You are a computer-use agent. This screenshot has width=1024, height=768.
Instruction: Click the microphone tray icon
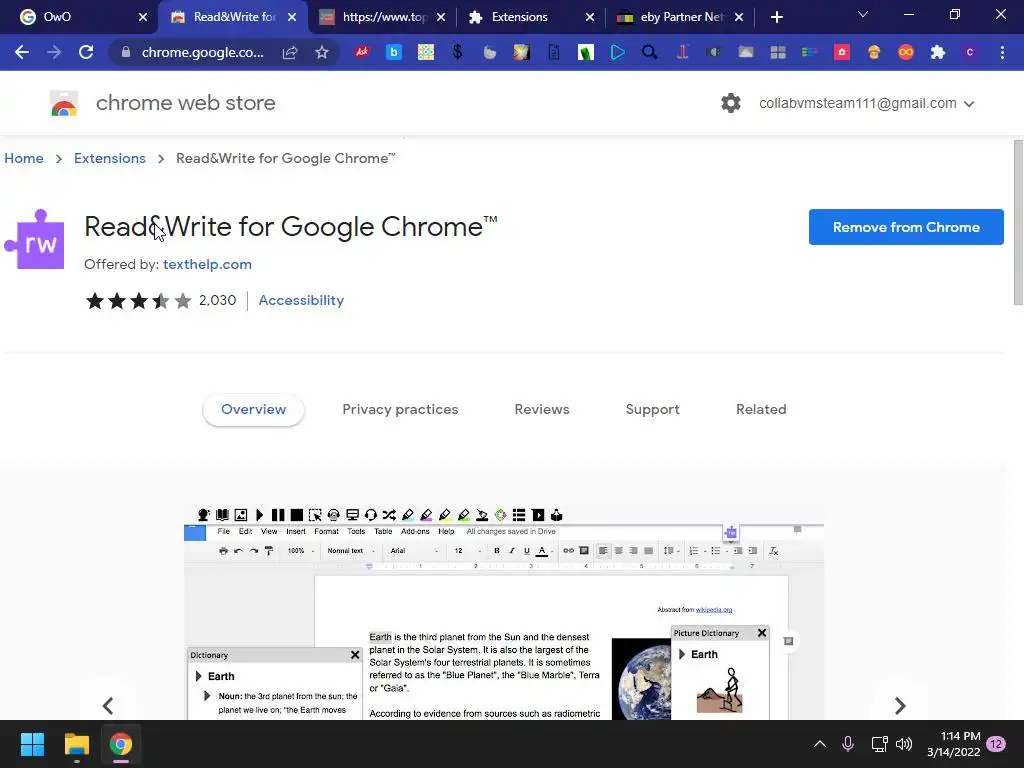[848, 744]
